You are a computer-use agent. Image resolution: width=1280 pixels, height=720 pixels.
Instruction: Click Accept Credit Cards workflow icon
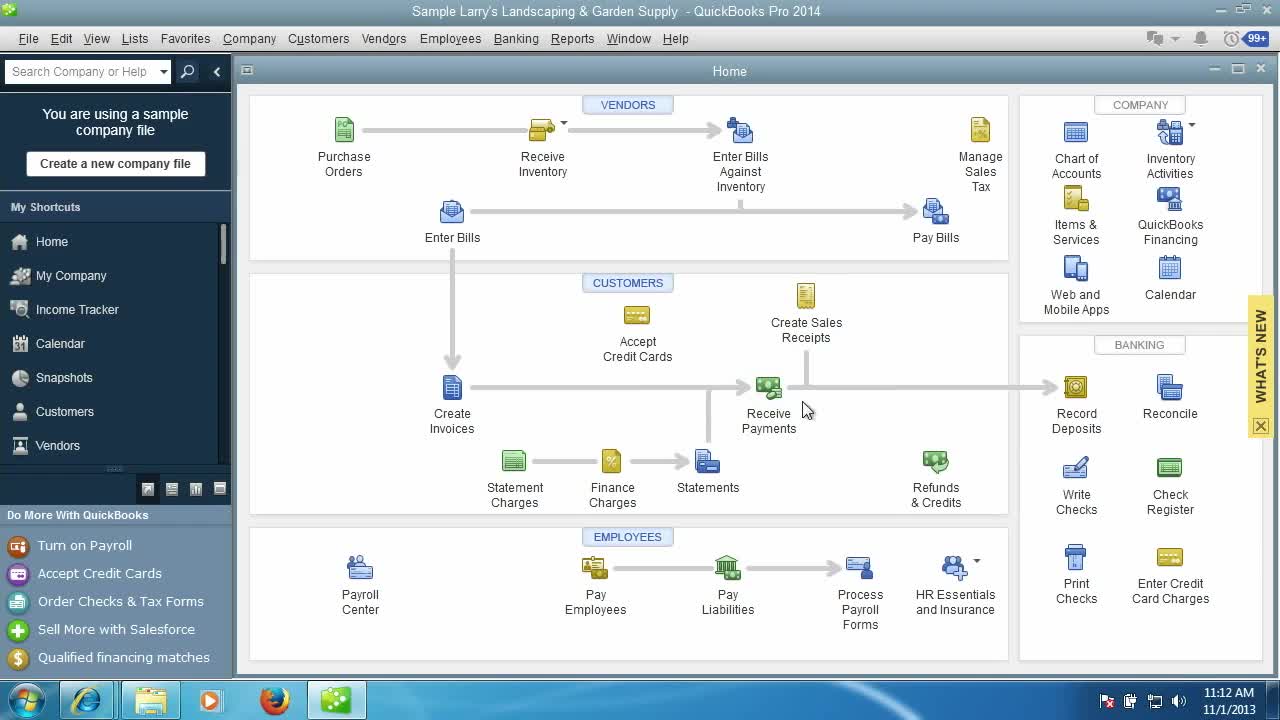click(x=637, y=315)
